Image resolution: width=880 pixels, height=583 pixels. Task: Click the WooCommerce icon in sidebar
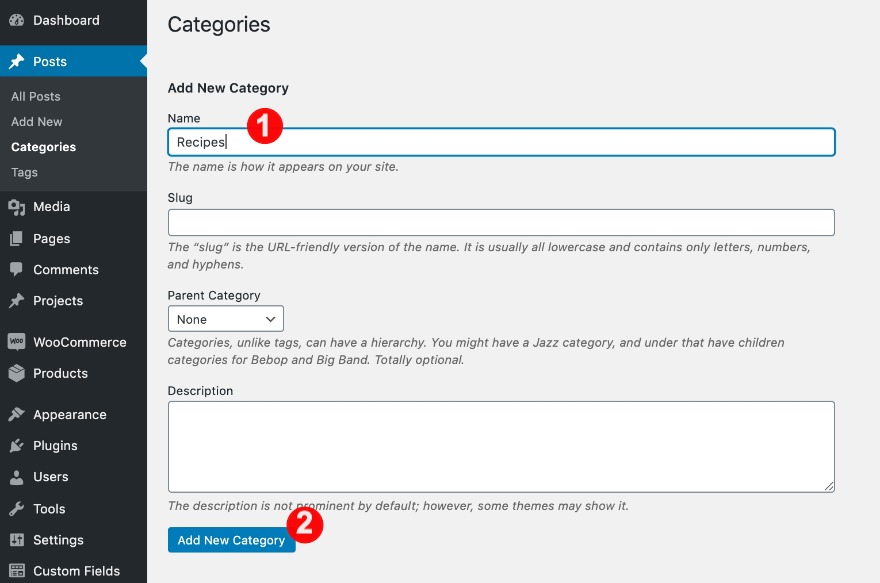(x=17, y=342)
